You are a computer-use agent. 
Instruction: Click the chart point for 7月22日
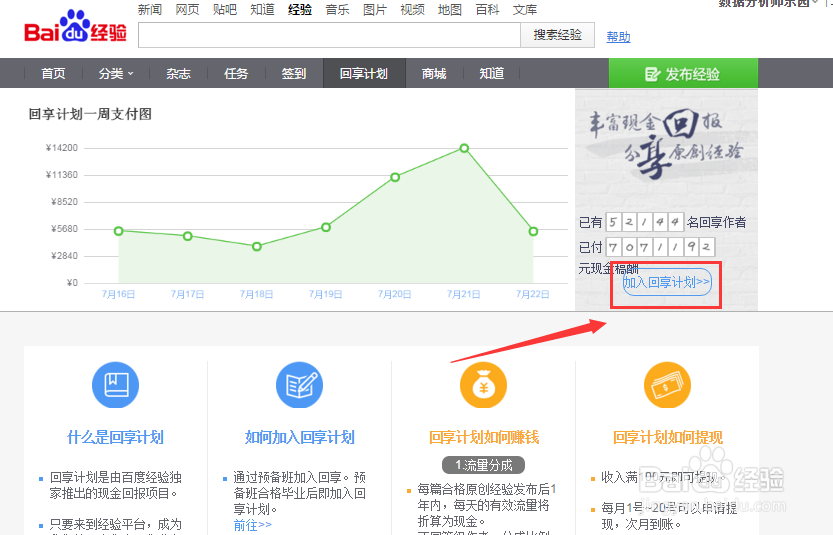pos(533,232)
